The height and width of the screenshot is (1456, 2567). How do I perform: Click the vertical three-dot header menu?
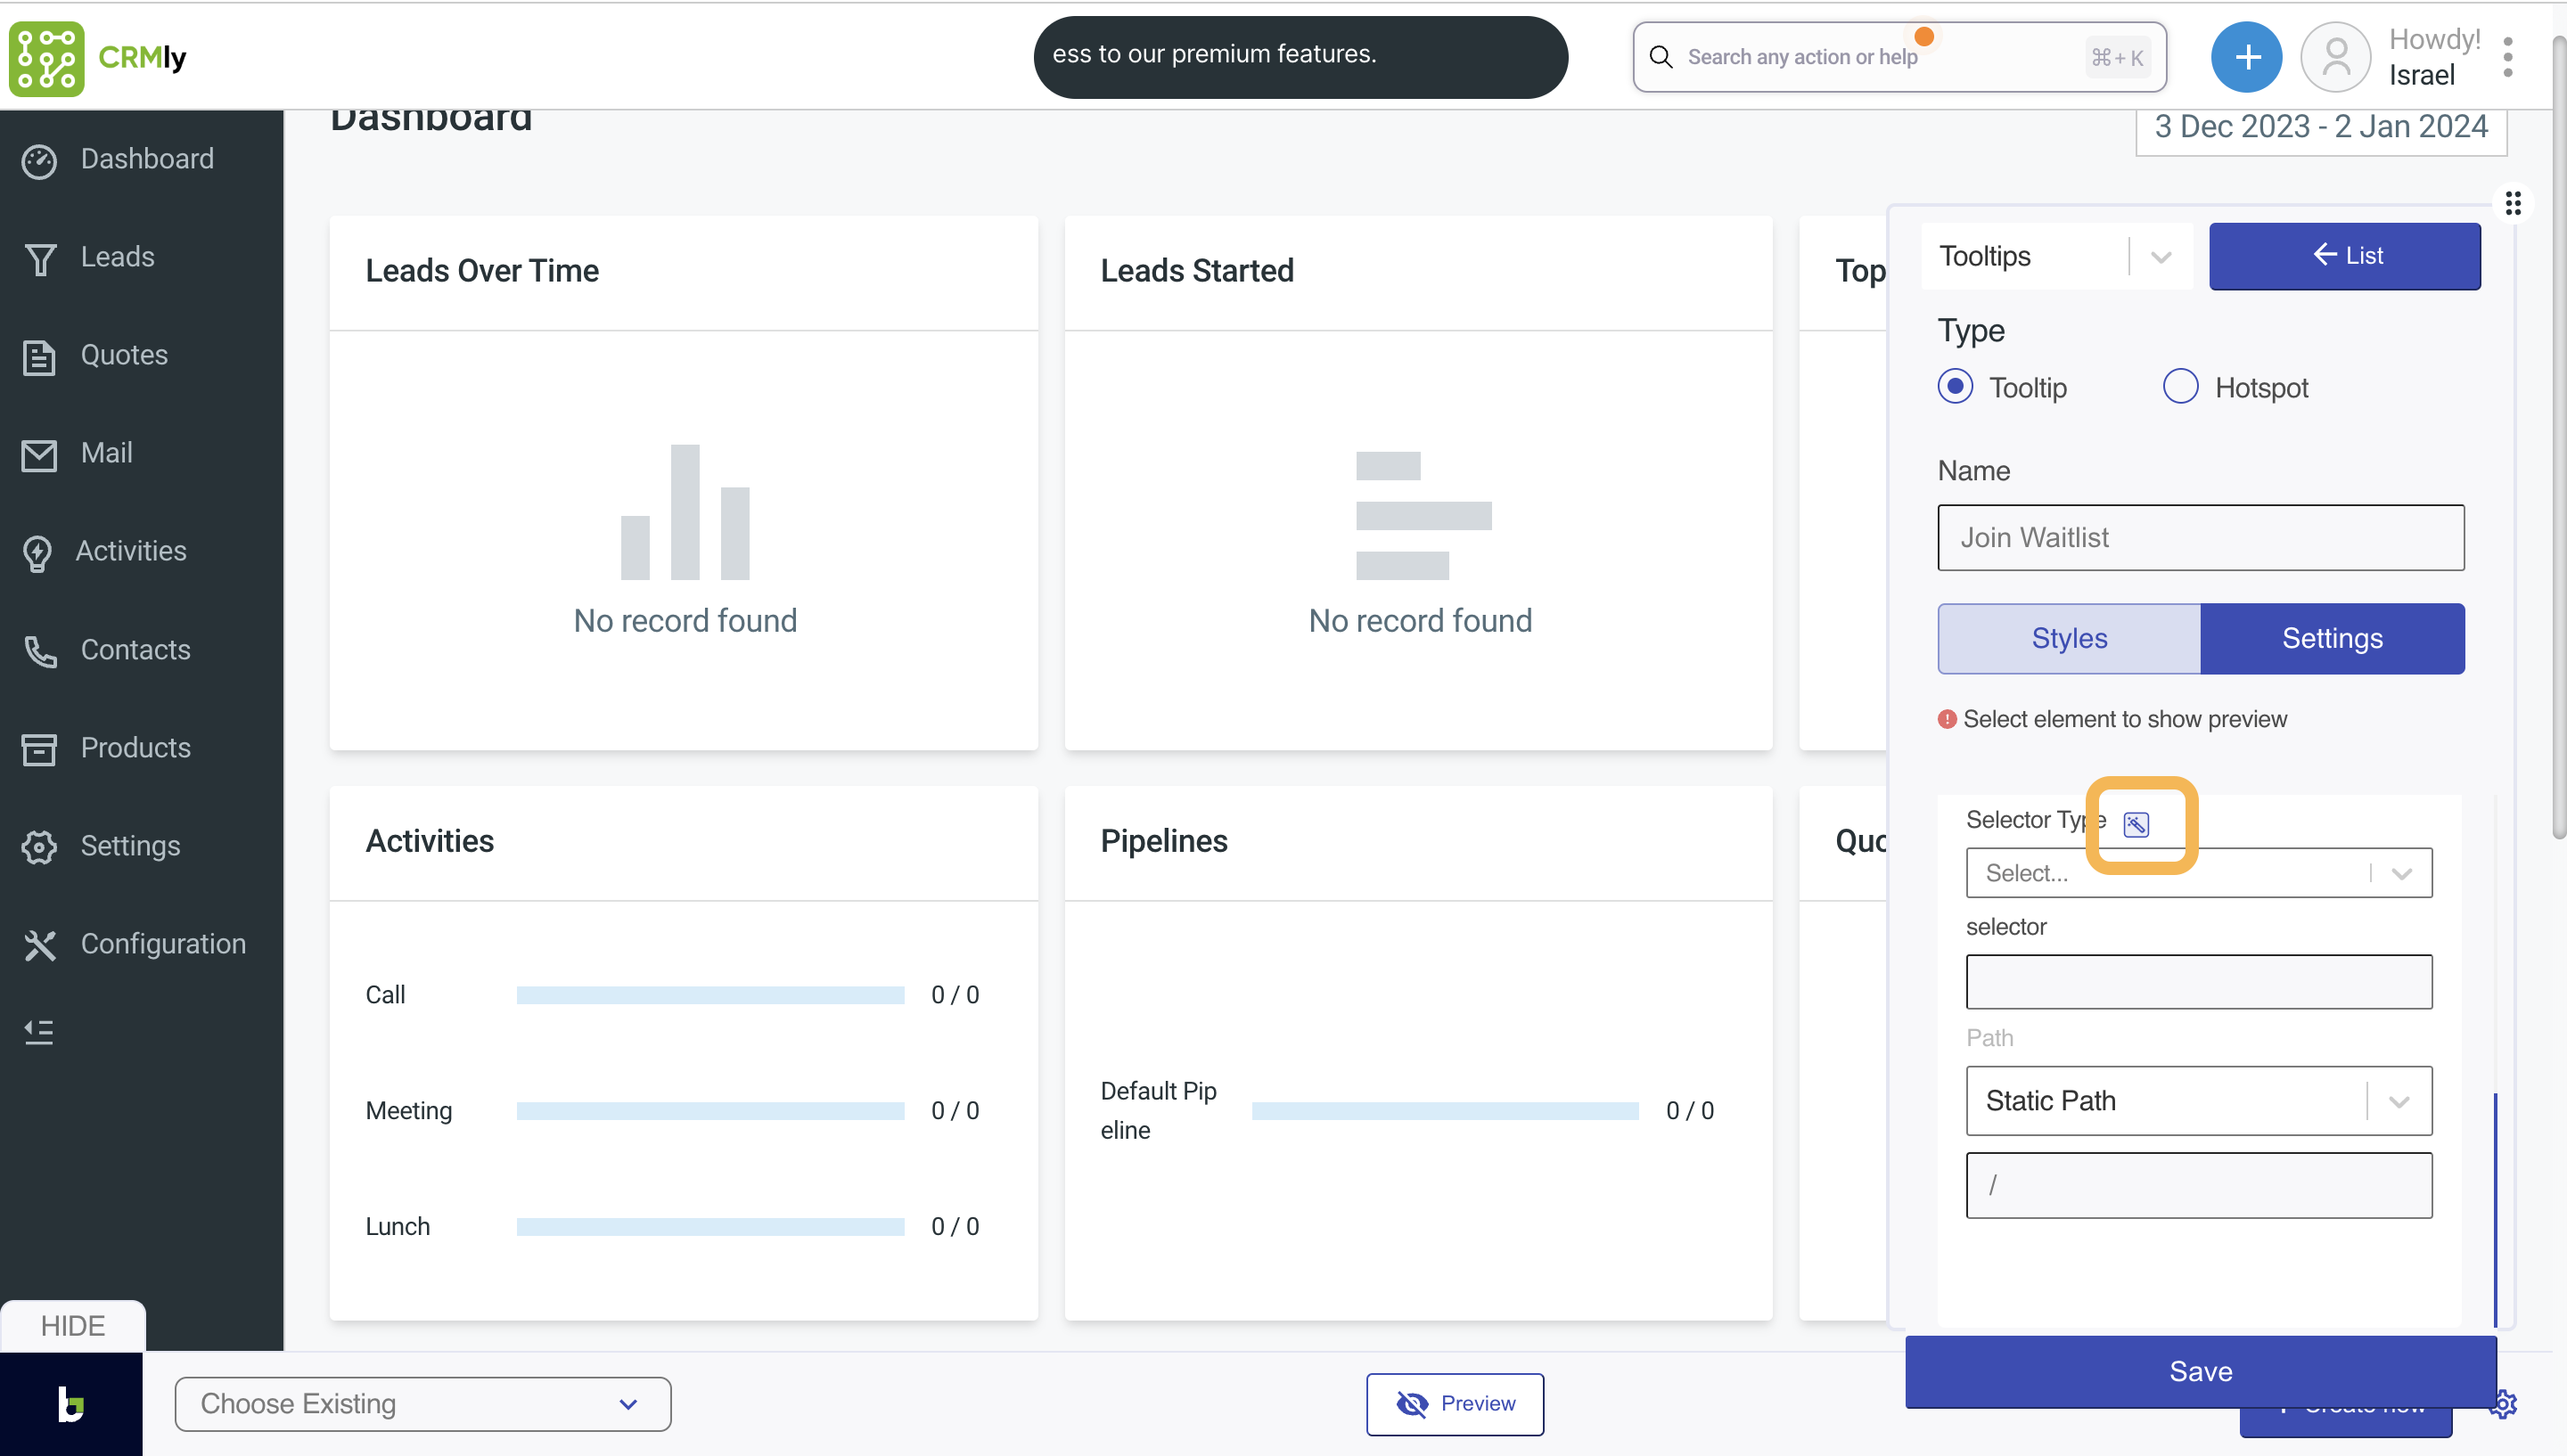click(x=2507, y=57)
